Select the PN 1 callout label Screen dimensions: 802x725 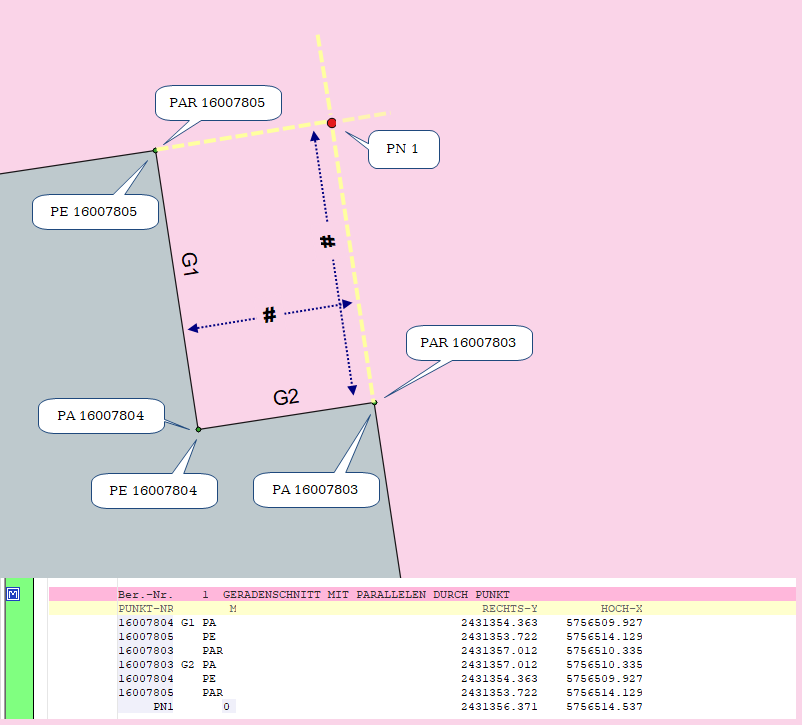404,149
